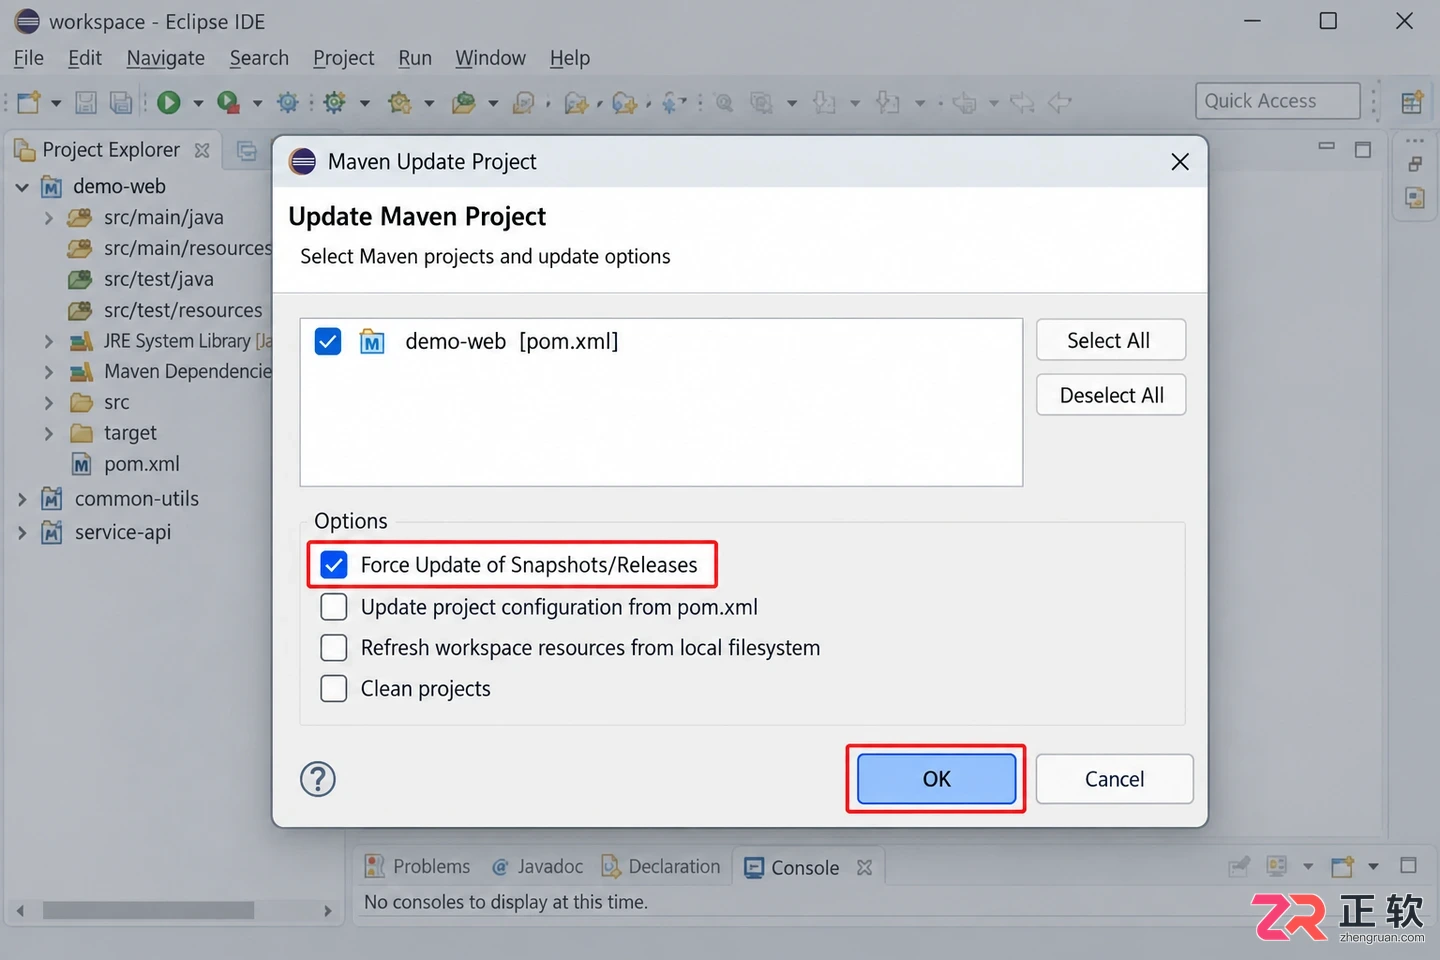Click the Save All toolbar icon

(121, 102)
